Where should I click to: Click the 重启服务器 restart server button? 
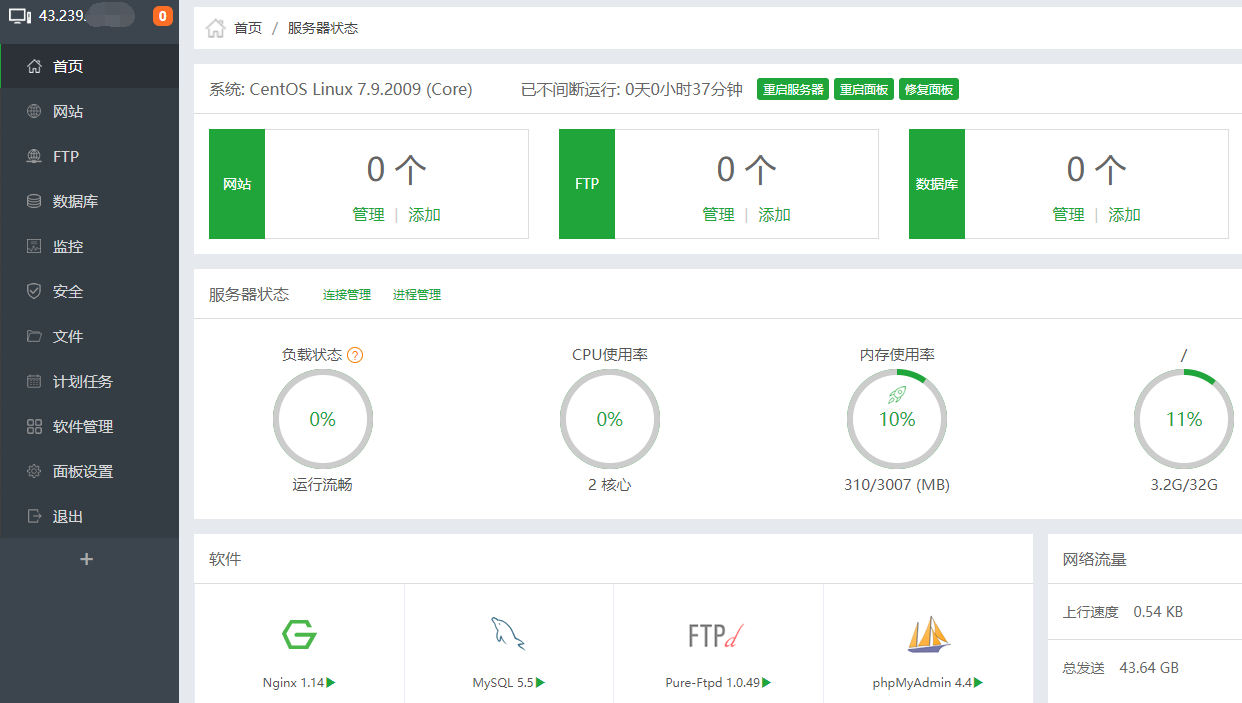792,88
